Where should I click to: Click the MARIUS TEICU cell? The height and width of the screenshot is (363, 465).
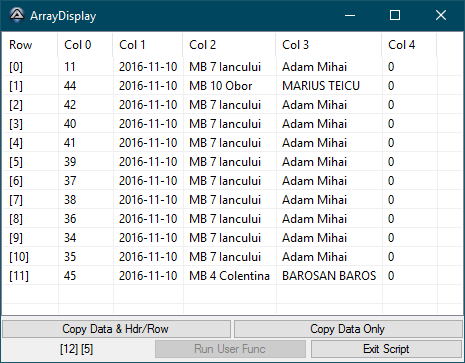[x=321, y=86]
